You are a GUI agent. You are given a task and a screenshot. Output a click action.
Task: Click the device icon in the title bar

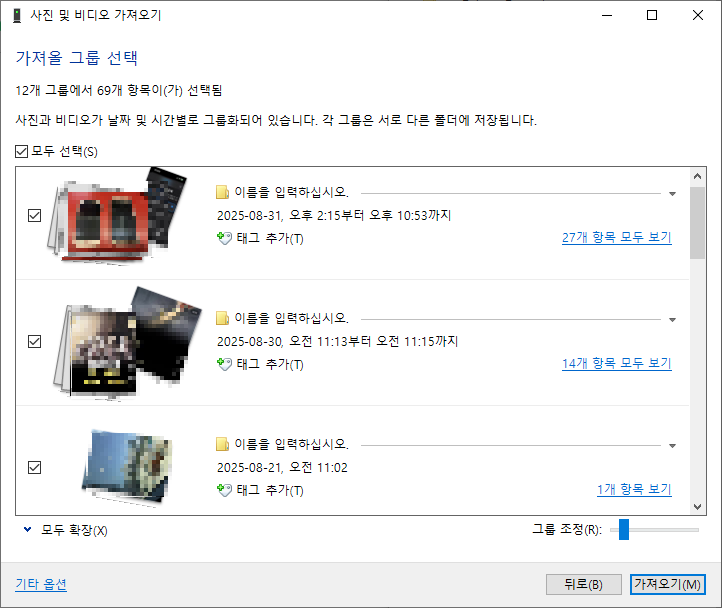[17, 15]
